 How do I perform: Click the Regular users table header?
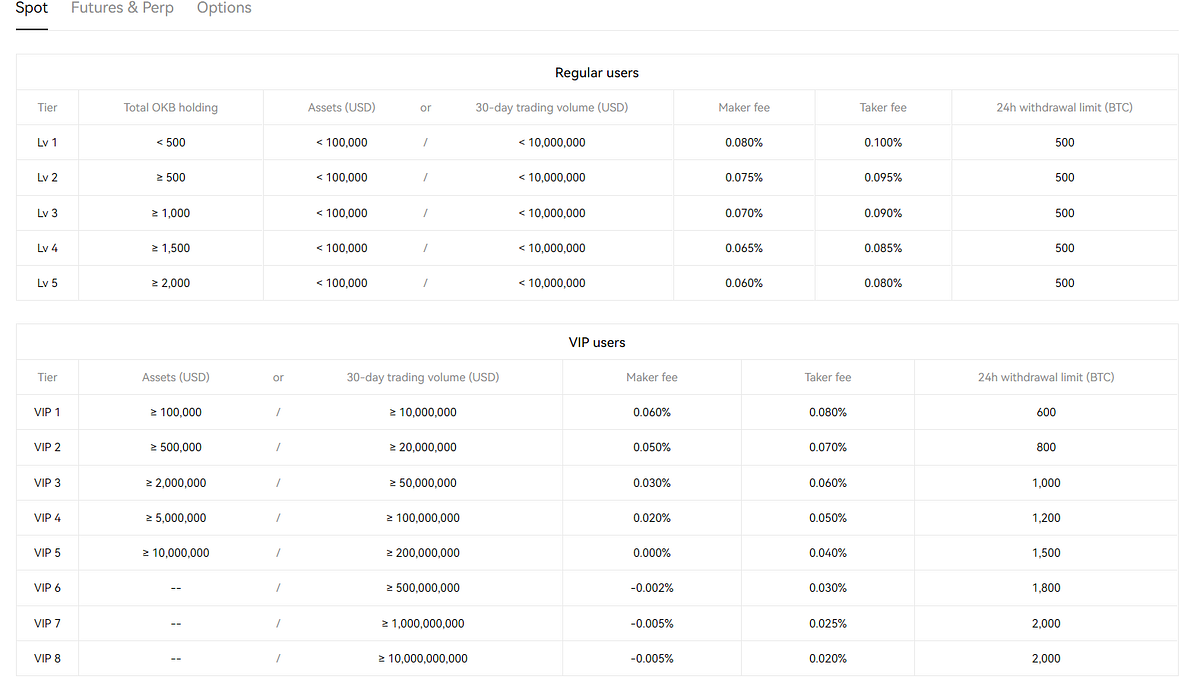coord(597,72)
